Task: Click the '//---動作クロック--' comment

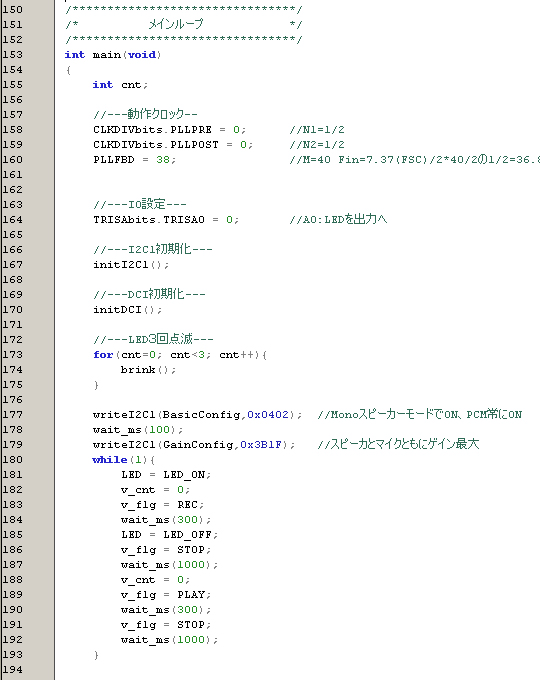Action: click(x=145, y=114)
